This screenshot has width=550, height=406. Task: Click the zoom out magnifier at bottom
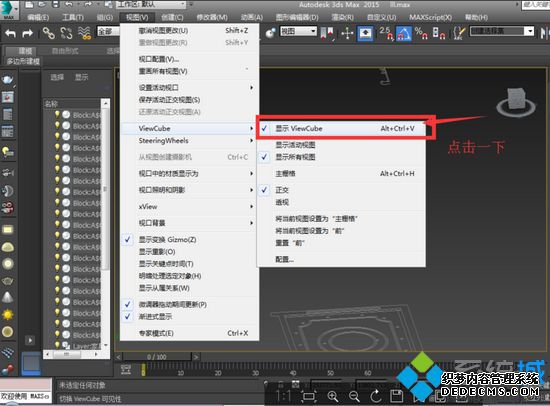click(354, 397)
